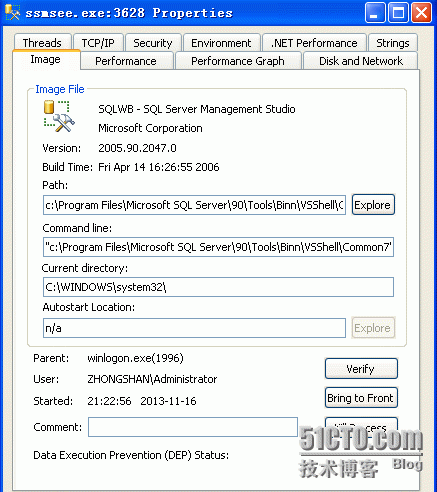Select the Image tab
The width and height of the screenshot is (437, 492).
click(x=46, y=59)
